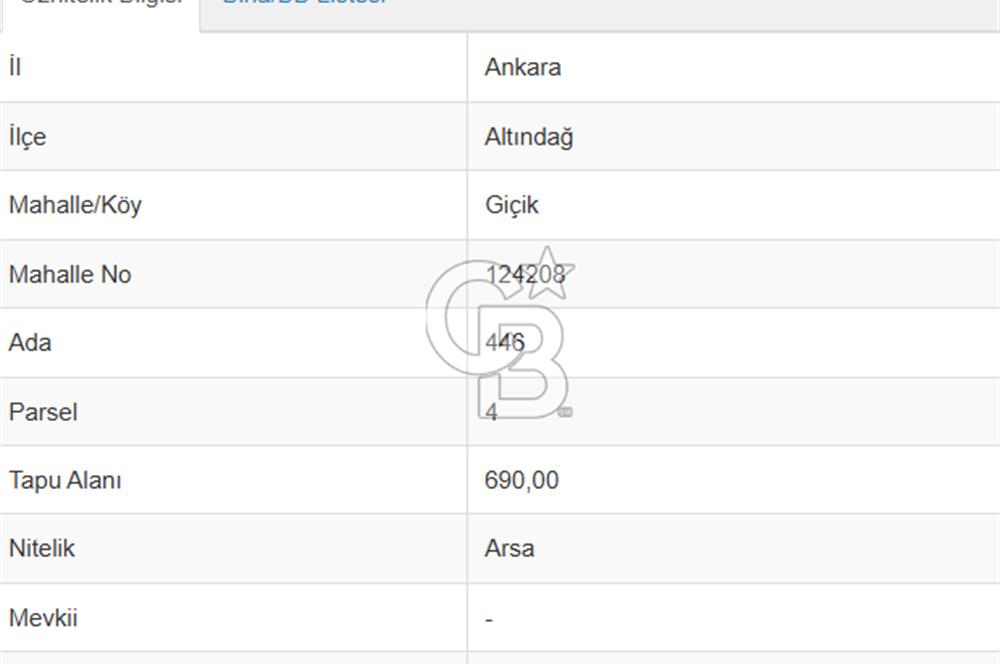This screenshot has width=1000, height=664.
Task: Select the Nitelik row showing Arsa
Action: click(230, 548)
